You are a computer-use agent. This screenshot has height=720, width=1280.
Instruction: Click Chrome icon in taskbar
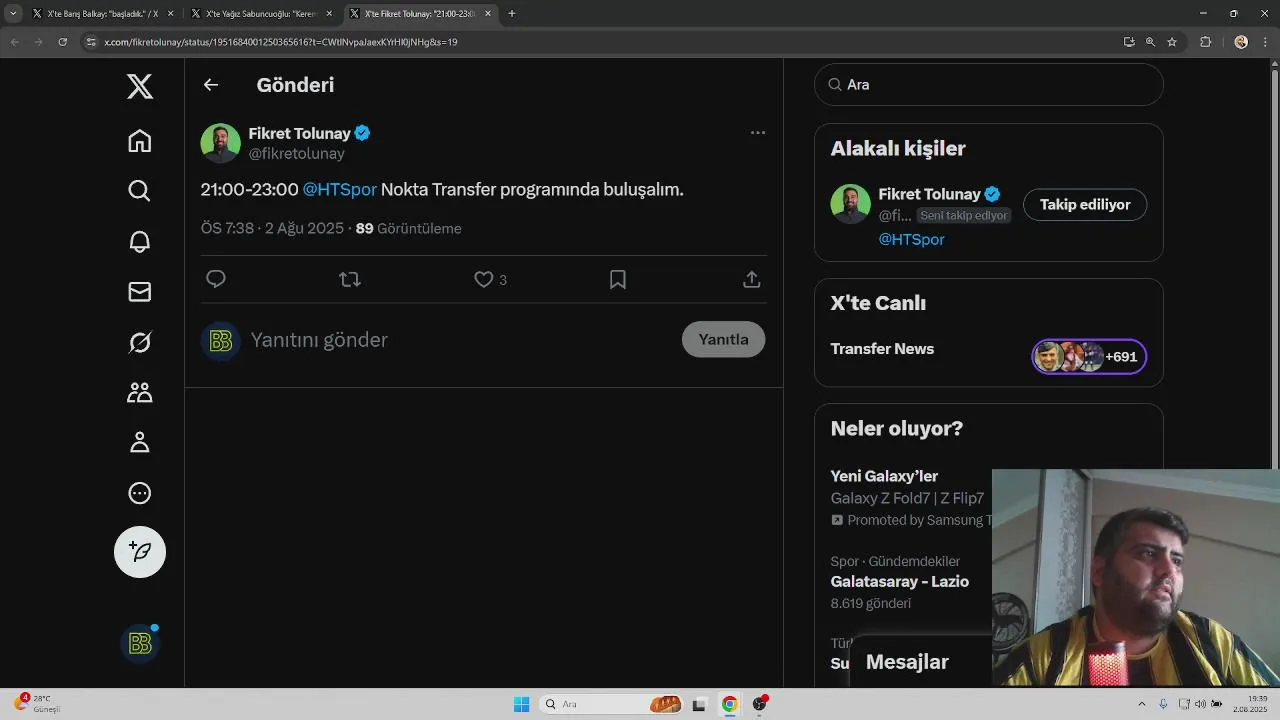pyautogui.click(x=730, y=704)
